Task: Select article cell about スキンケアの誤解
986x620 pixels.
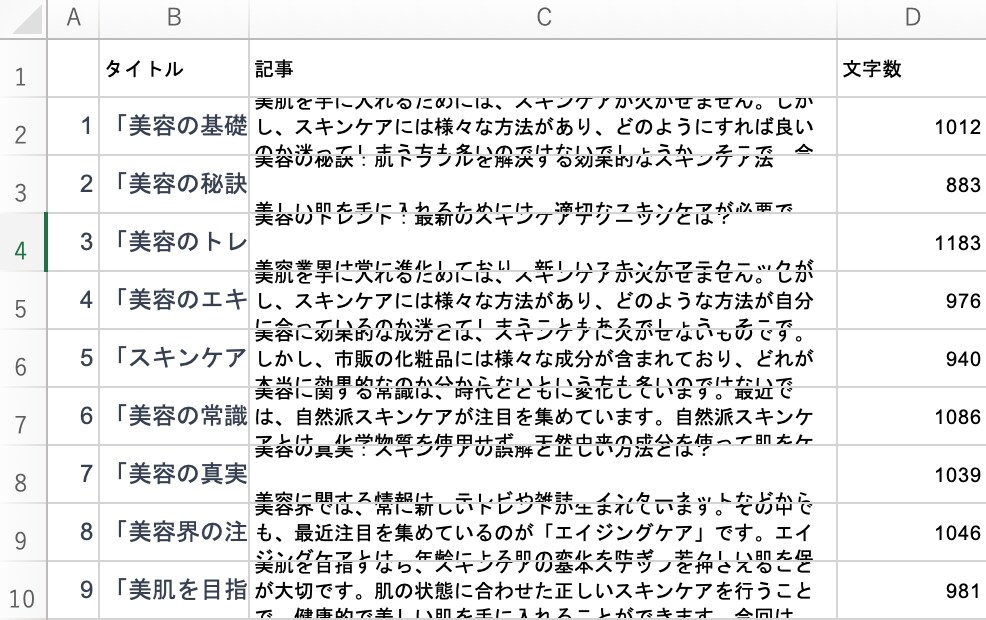Action: [x=543, y=474]
